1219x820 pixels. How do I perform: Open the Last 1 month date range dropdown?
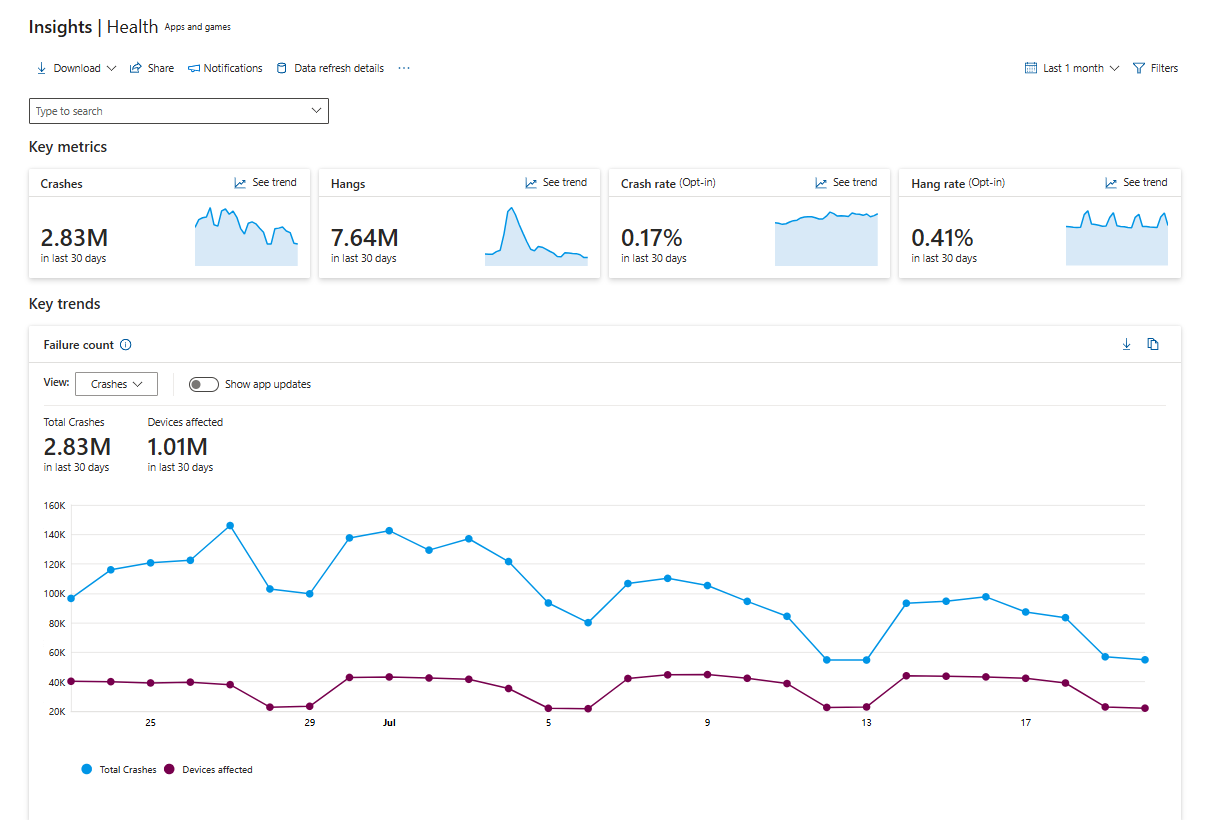click(1072, 68)
